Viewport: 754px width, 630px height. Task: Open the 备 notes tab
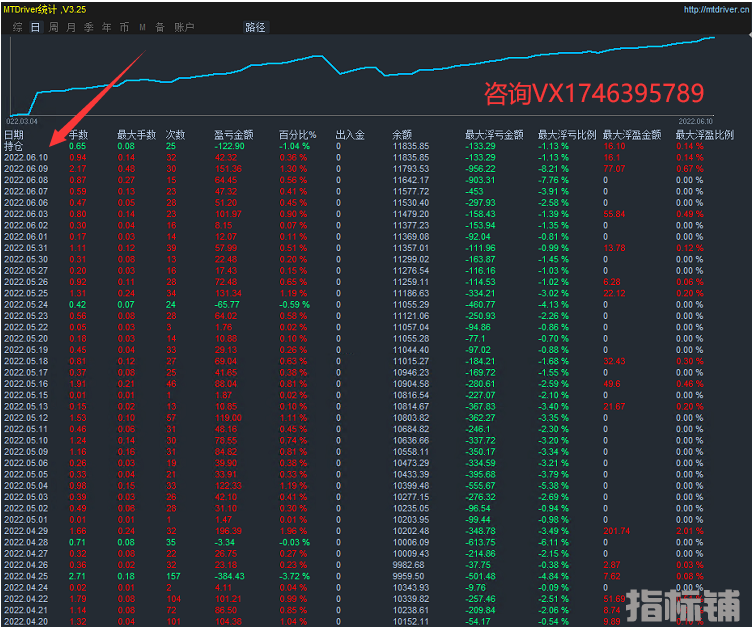point(160,28)
